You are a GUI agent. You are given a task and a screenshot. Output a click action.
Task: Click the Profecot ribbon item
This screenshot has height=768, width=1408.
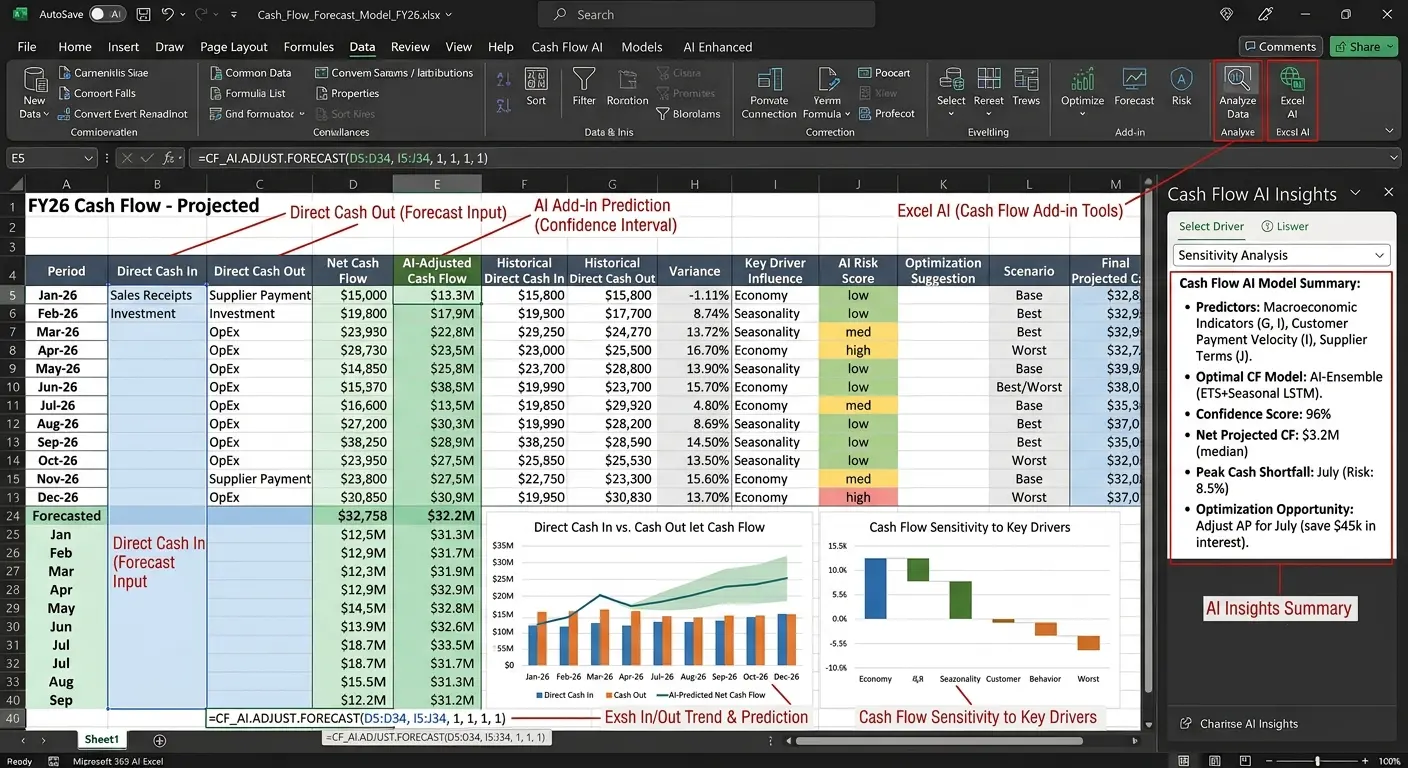coord(885,113)
